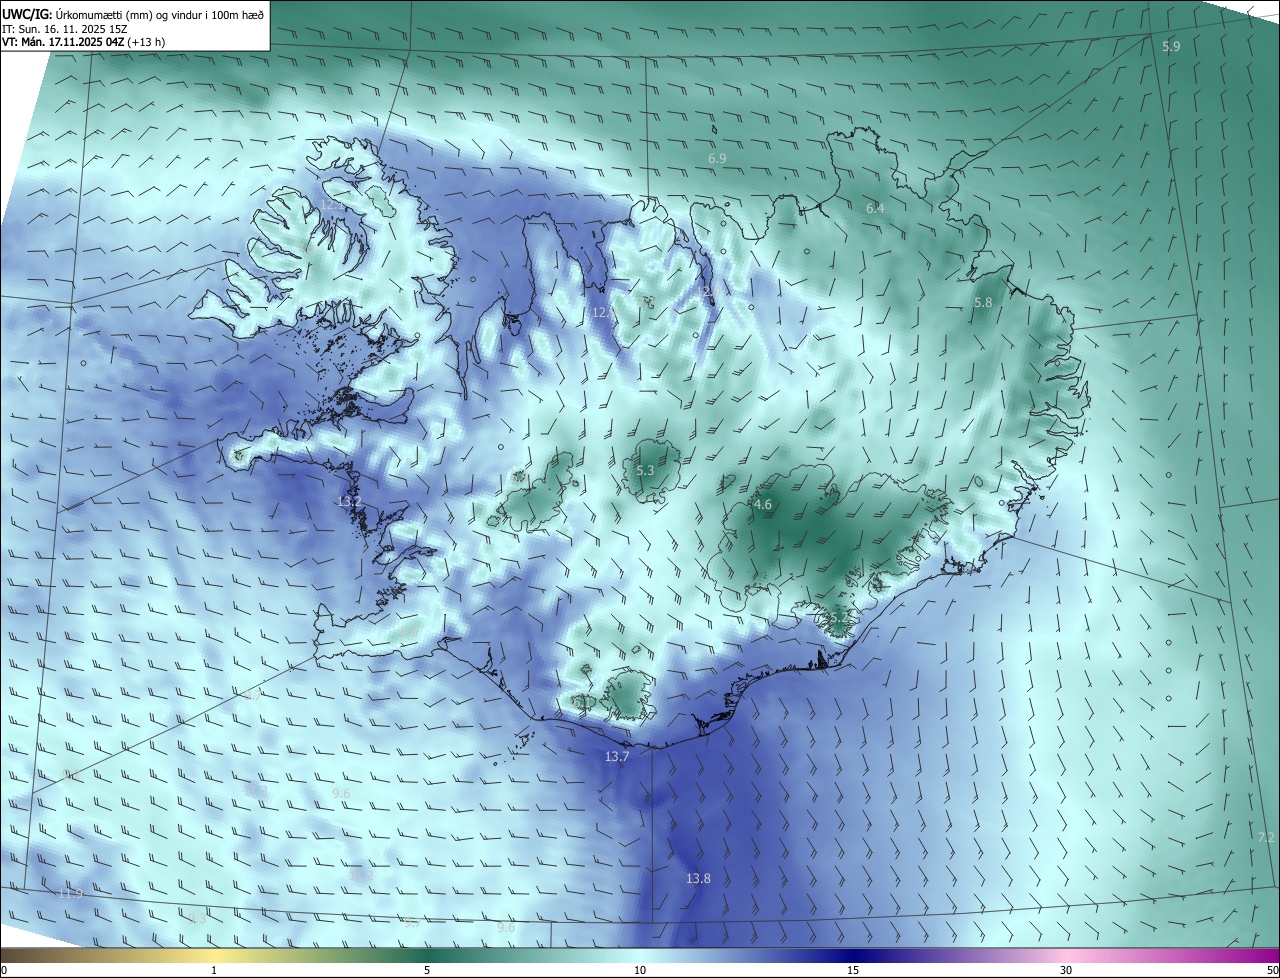The height and width of the screenshot is (978, 1280).
Task: Click the 5 tick on the legend
Action: pos(427,970)
